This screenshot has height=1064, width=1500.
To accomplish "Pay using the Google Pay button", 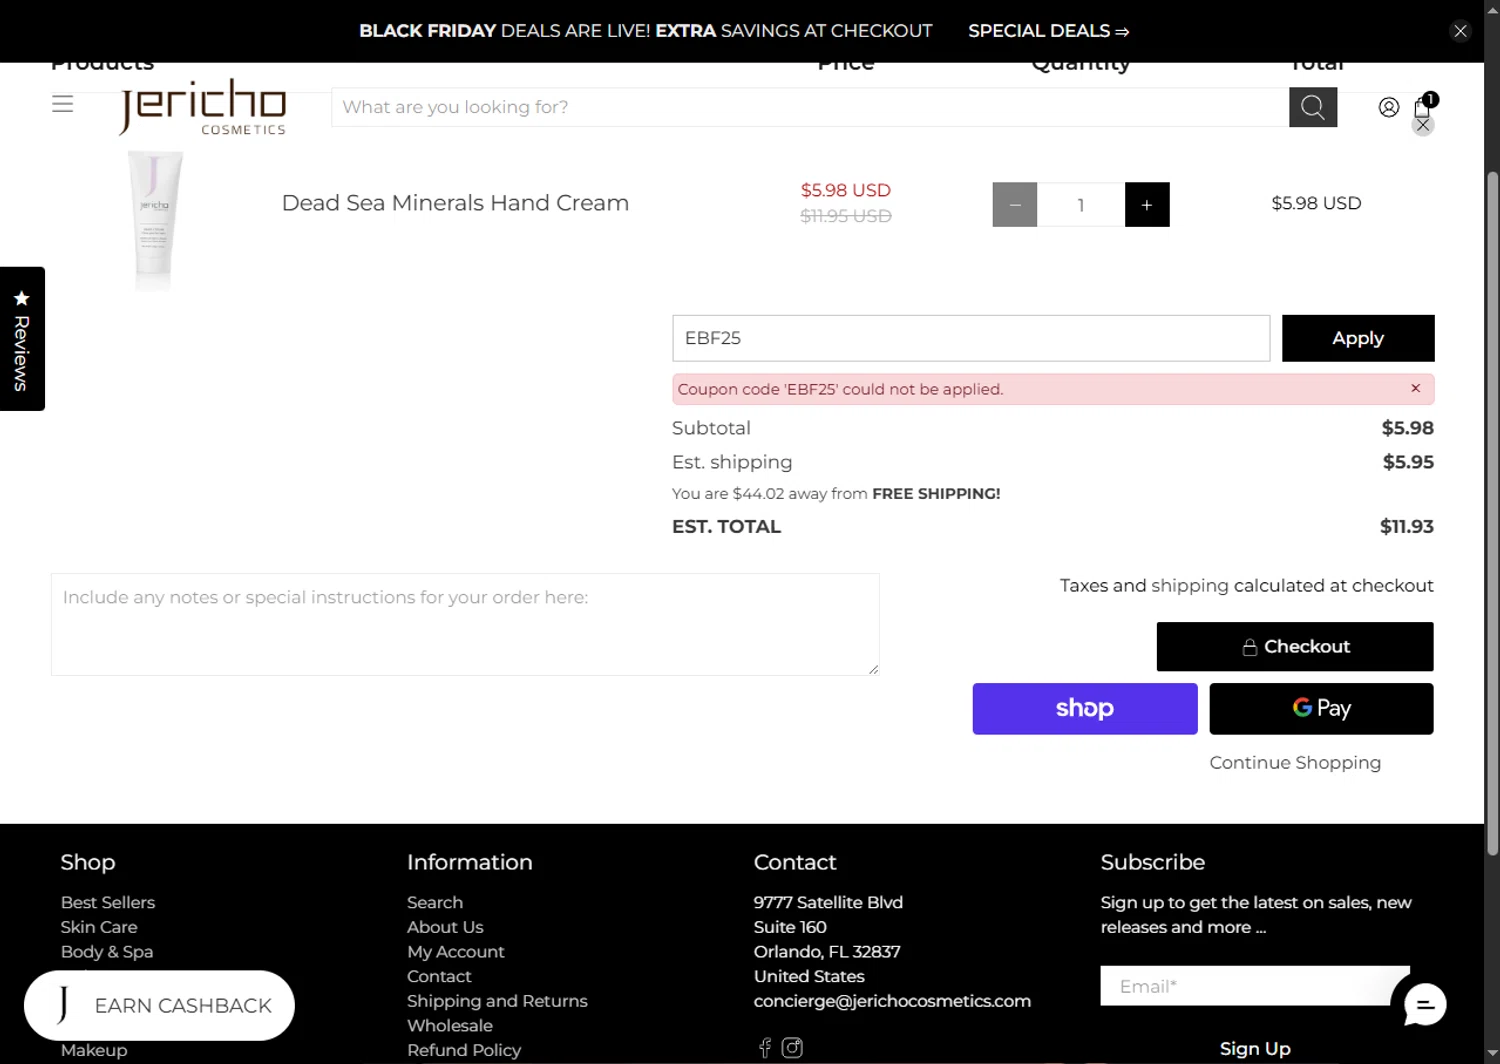I will click(x=1321, y=709).
